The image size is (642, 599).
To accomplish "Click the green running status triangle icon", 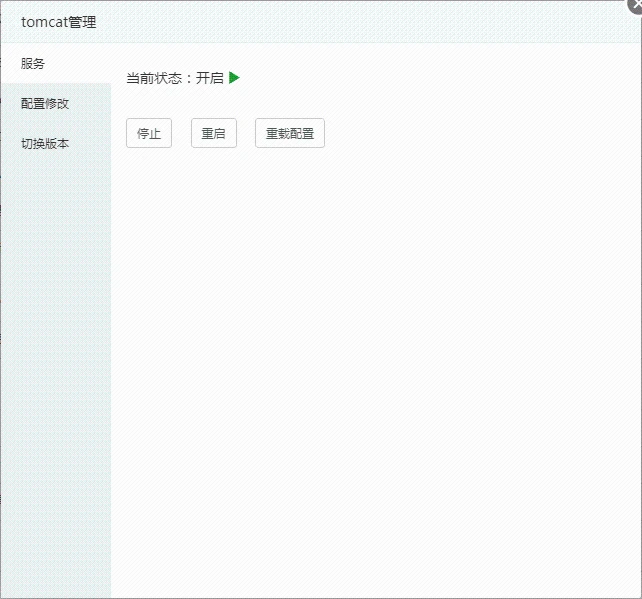I will pos(234,77).
